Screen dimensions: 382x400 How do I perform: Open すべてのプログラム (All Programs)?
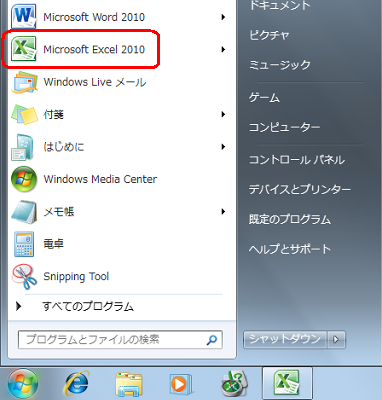coord(88,306)
